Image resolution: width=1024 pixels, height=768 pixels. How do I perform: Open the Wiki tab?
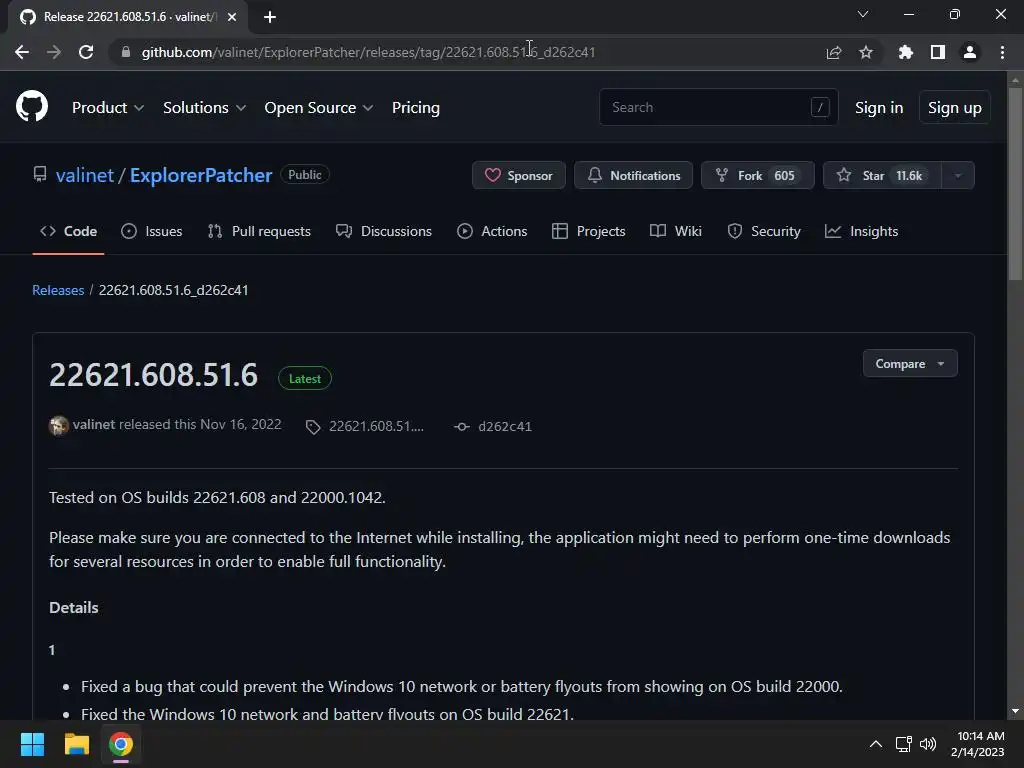pos(676,231)
